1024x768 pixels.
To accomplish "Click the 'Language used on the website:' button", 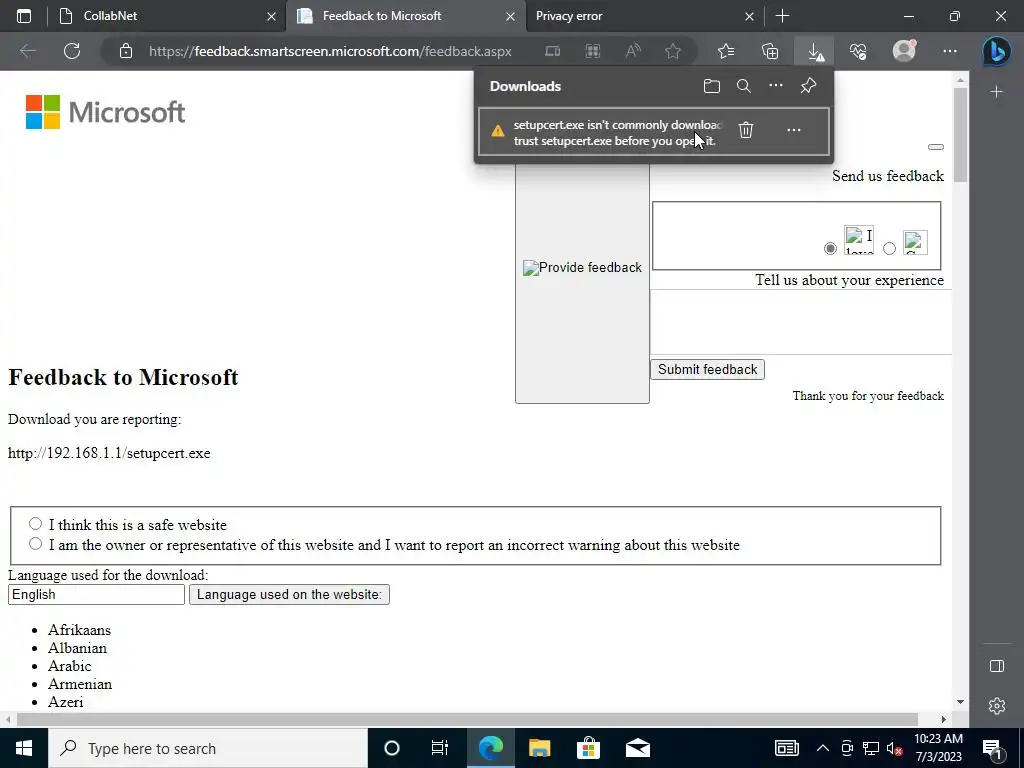I will point(289,594).
